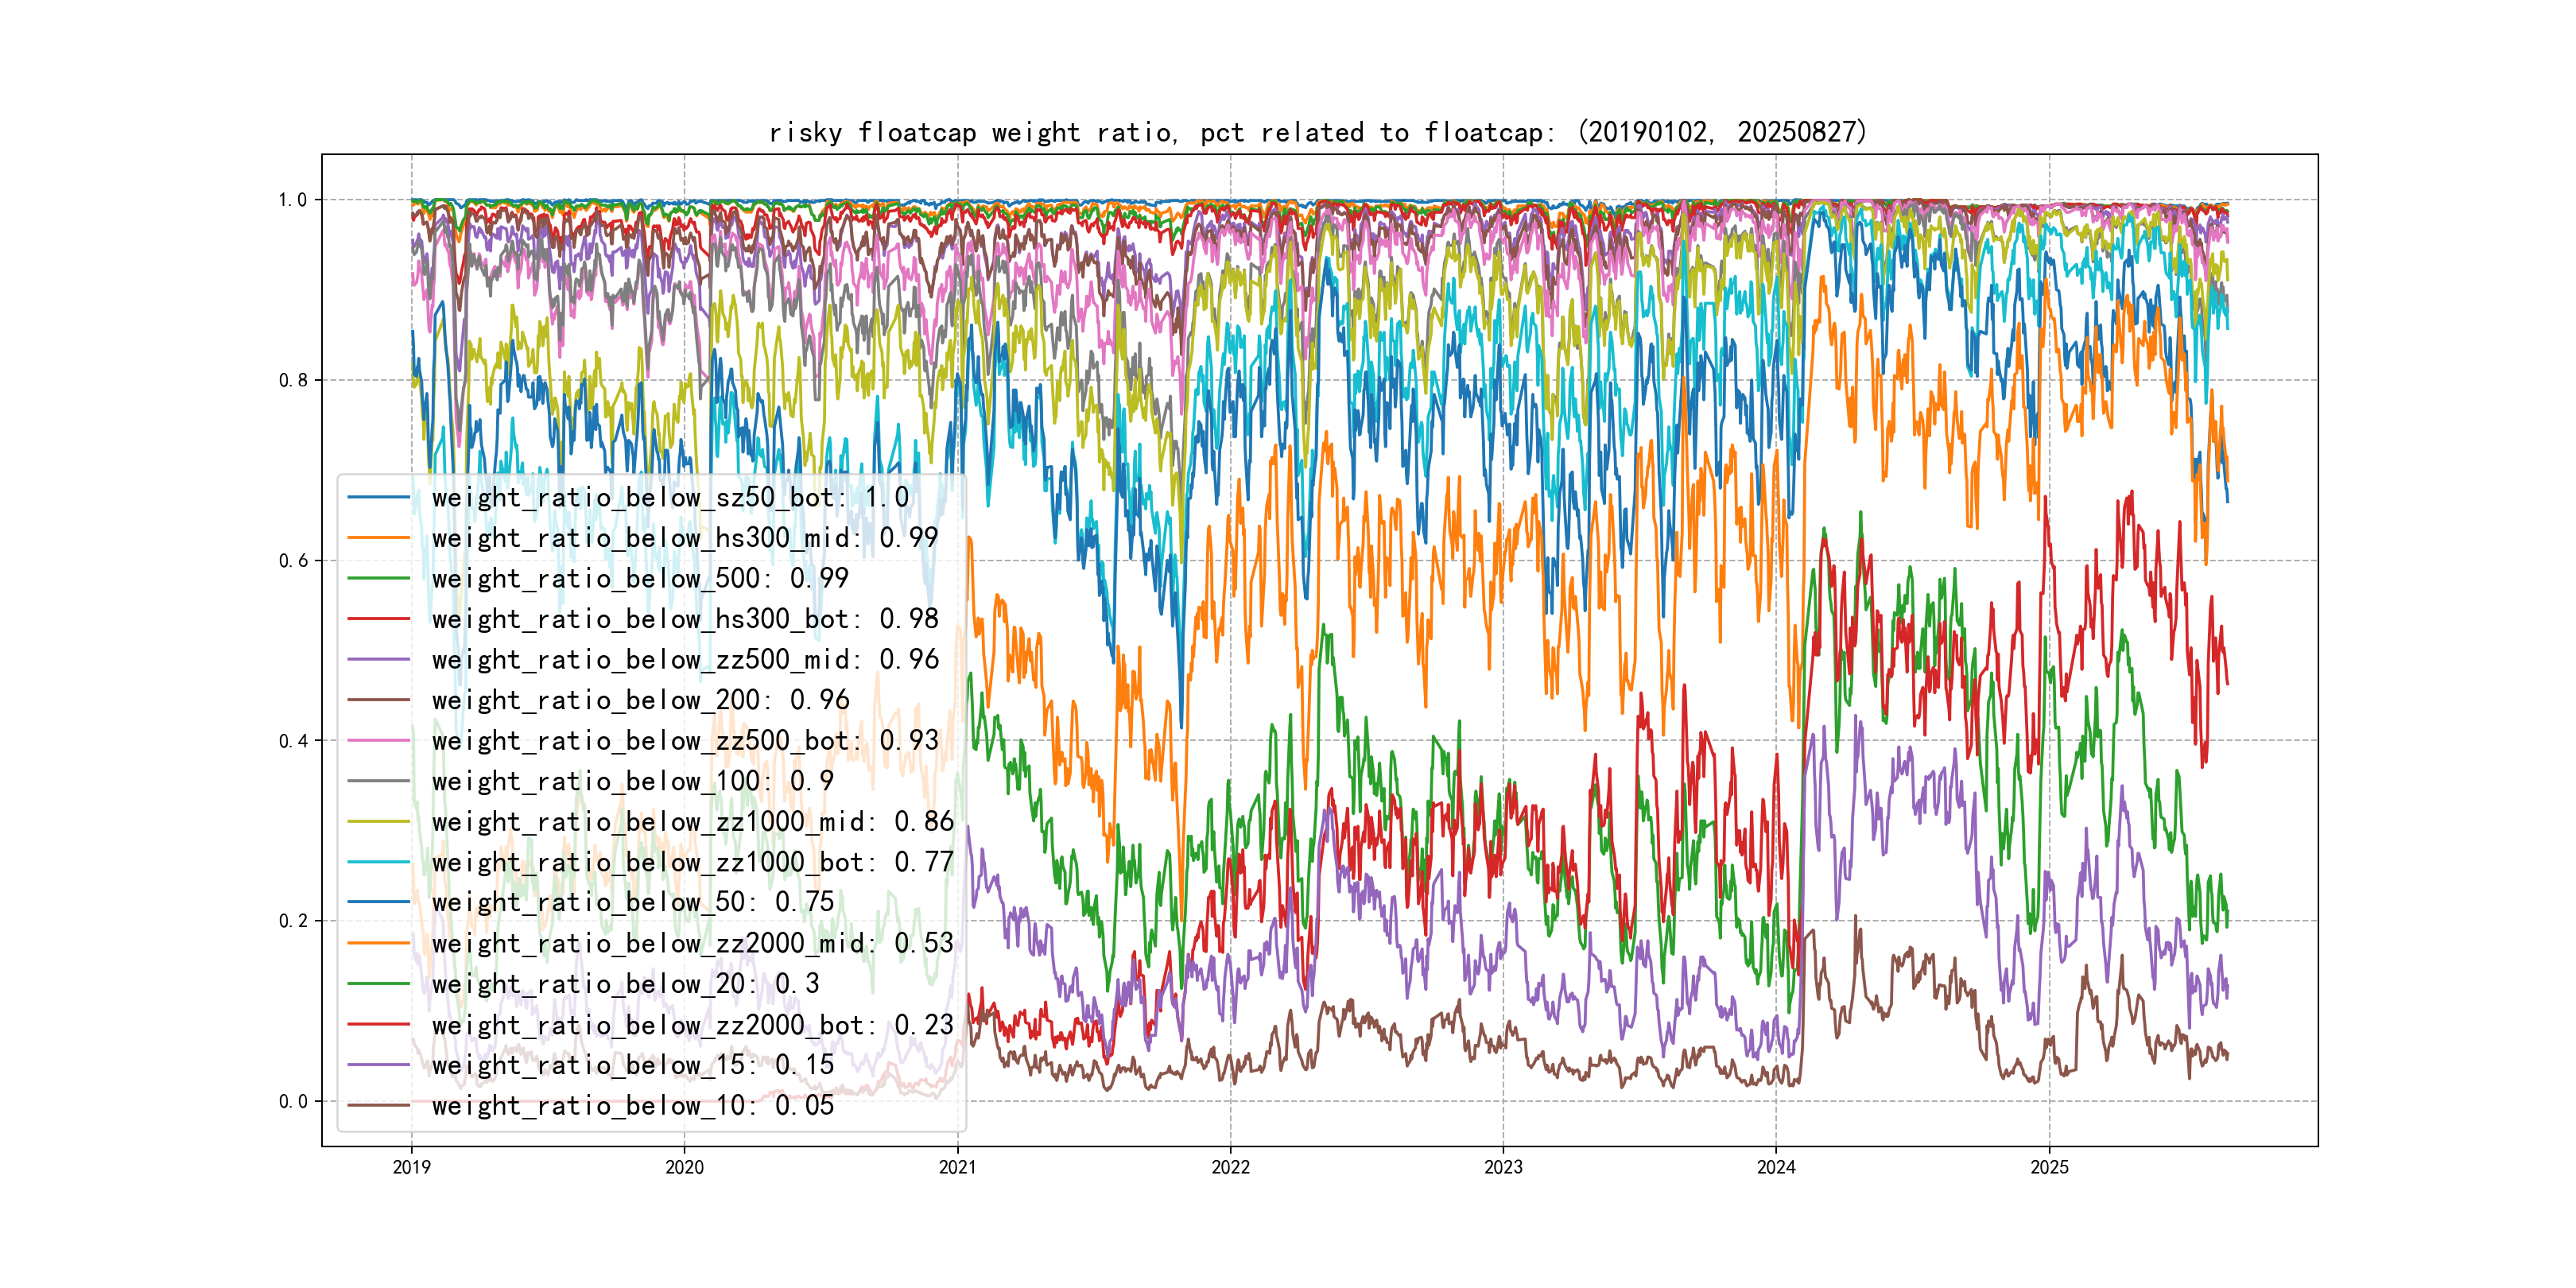2576x1288 pixels.
Task: Click the pink line swatch for zz500_bot
Action: 378,741
